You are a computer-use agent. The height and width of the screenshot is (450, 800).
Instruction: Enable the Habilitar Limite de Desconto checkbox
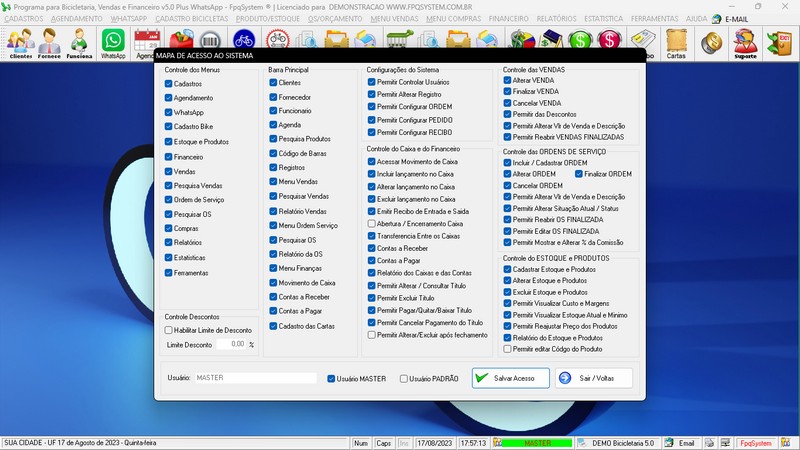[169, 329]
